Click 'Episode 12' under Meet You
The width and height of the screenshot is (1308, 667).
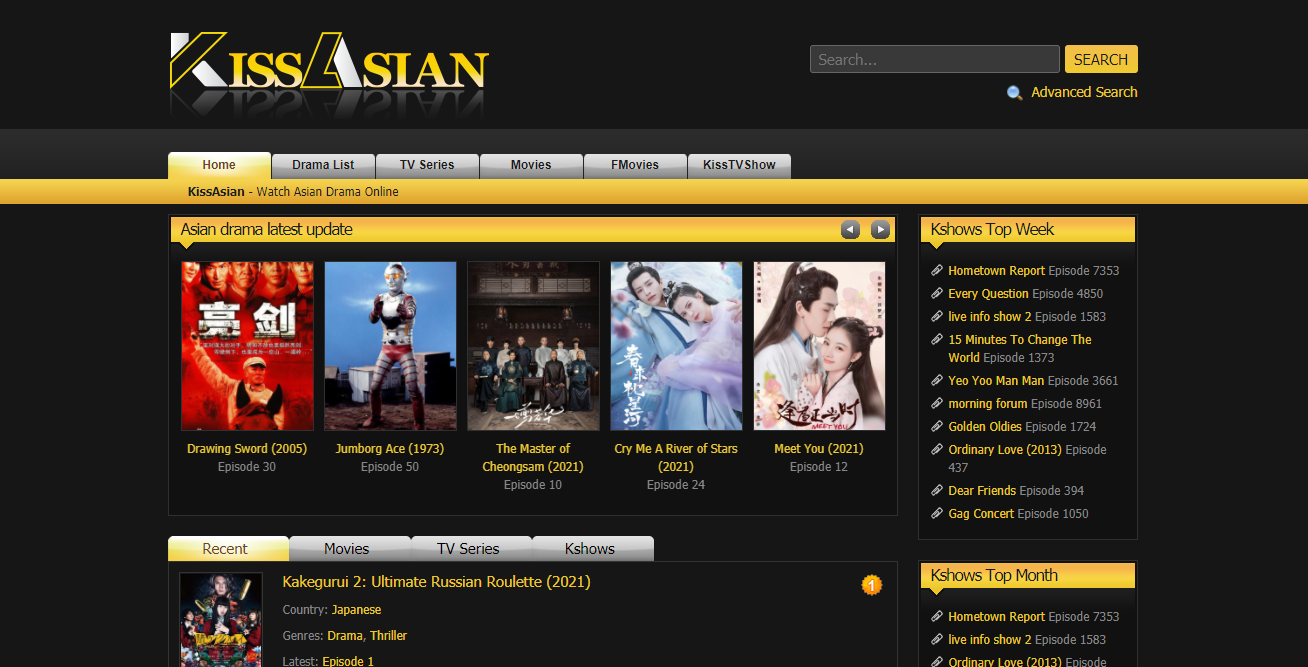tap(819, 467)
